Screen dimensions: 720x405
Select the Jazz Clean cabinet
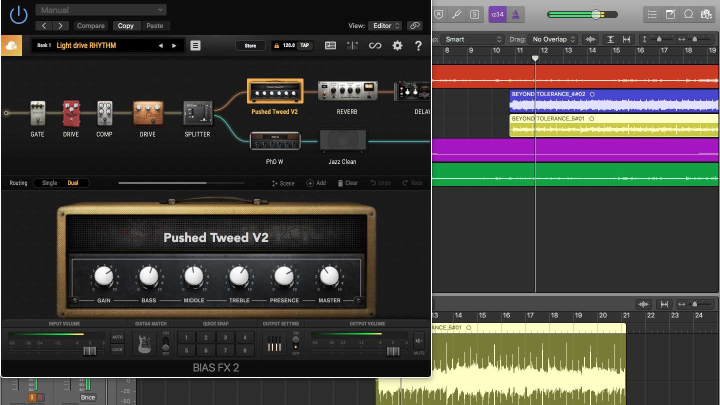[x=343, y=141]
